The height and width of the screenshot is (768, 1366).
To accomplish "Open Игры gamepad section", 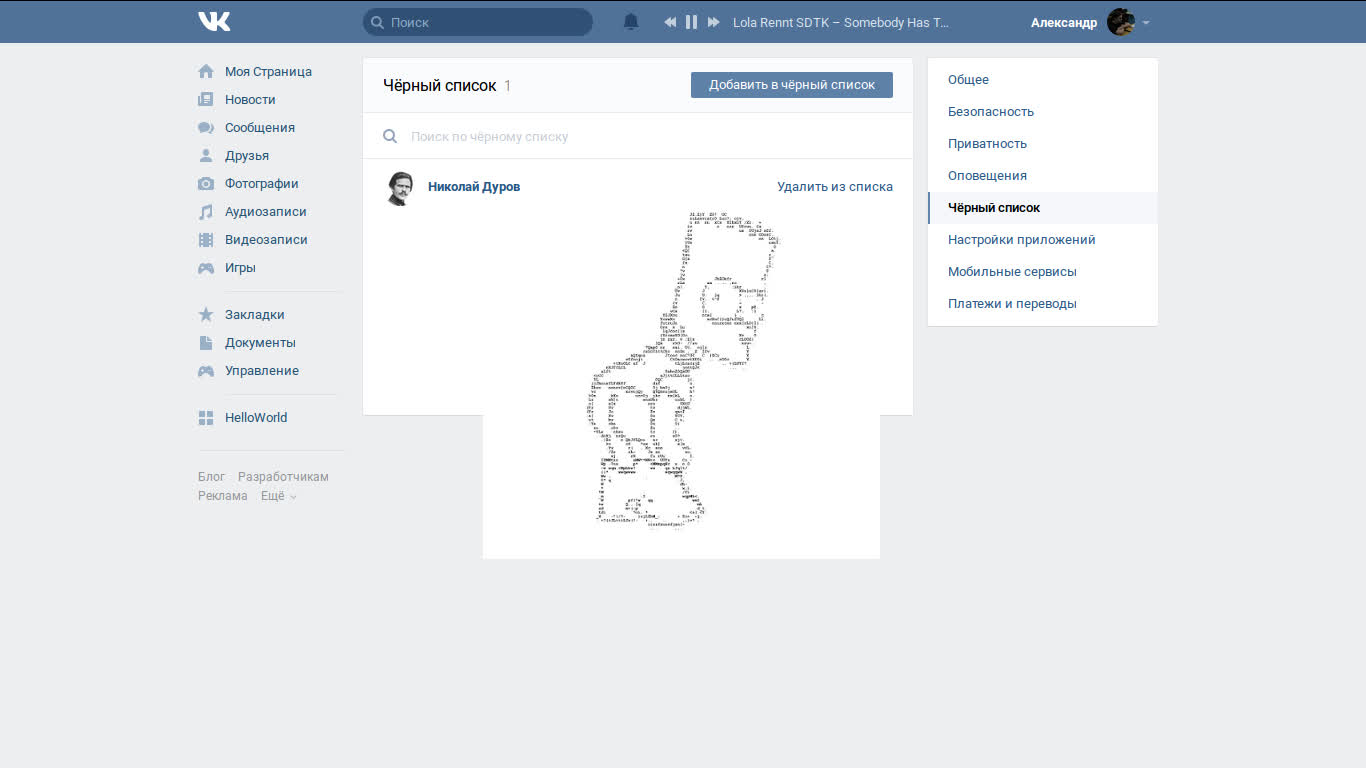I will (x=239, y=268).
